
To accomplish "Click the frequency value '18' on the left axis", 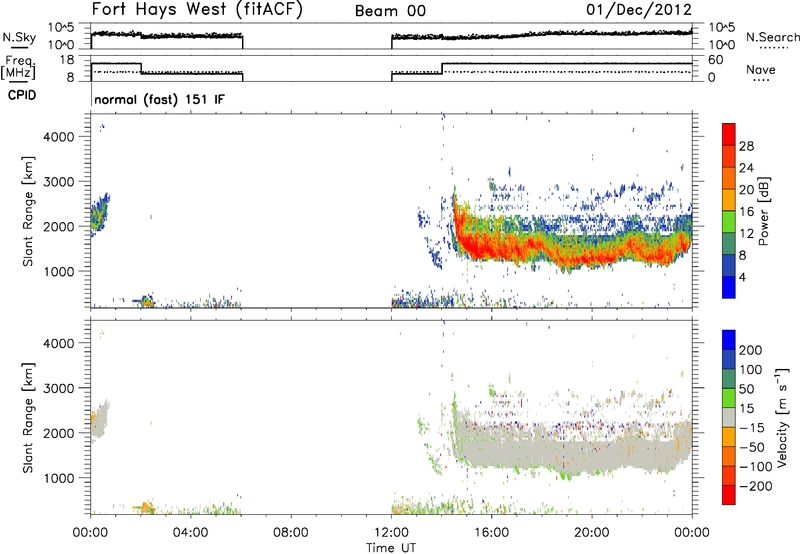I will pyautogui.click(x=67, y=60).
